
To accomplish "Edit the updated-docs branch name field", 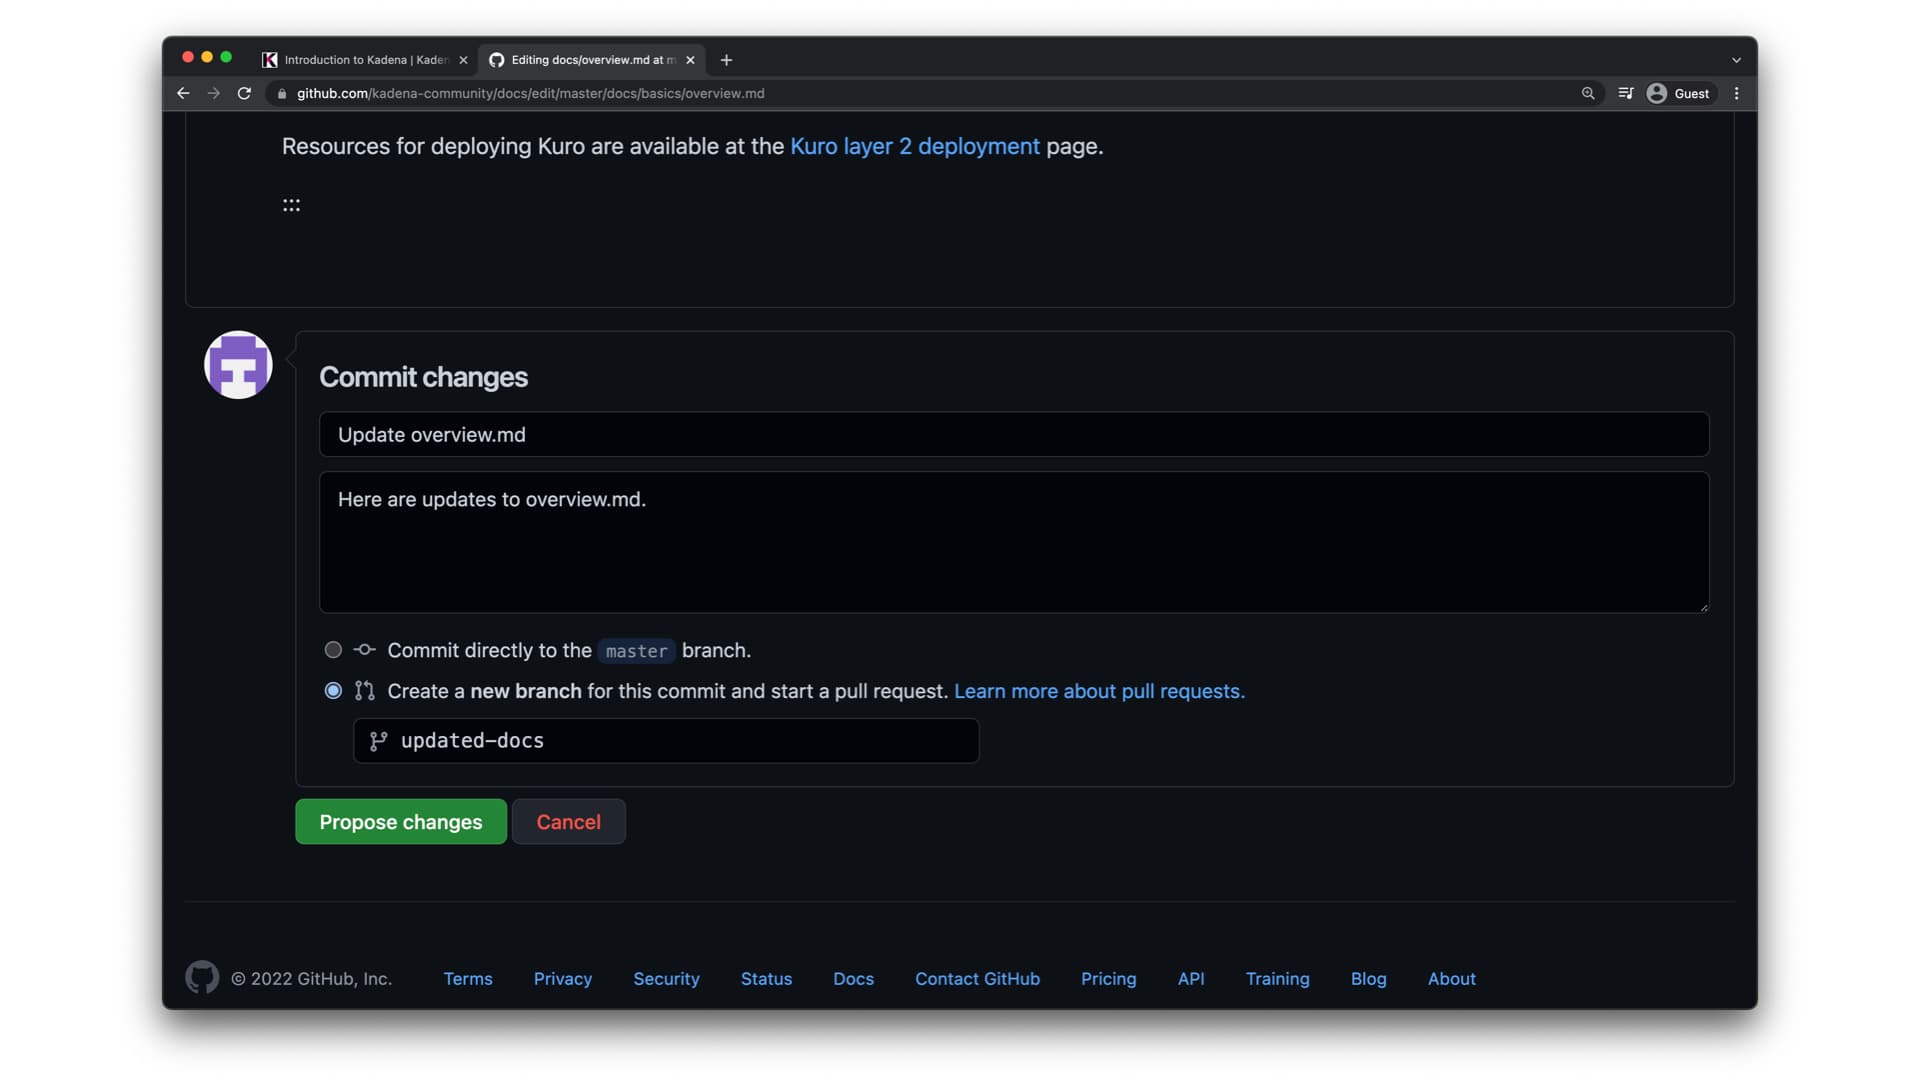I will coord(666,741).
